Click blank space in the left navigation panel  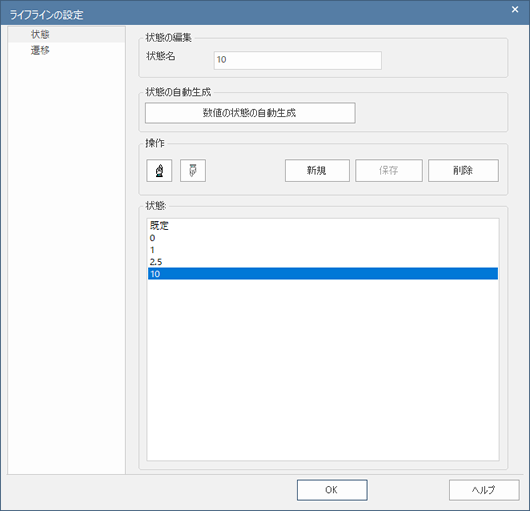pos(67,264)
